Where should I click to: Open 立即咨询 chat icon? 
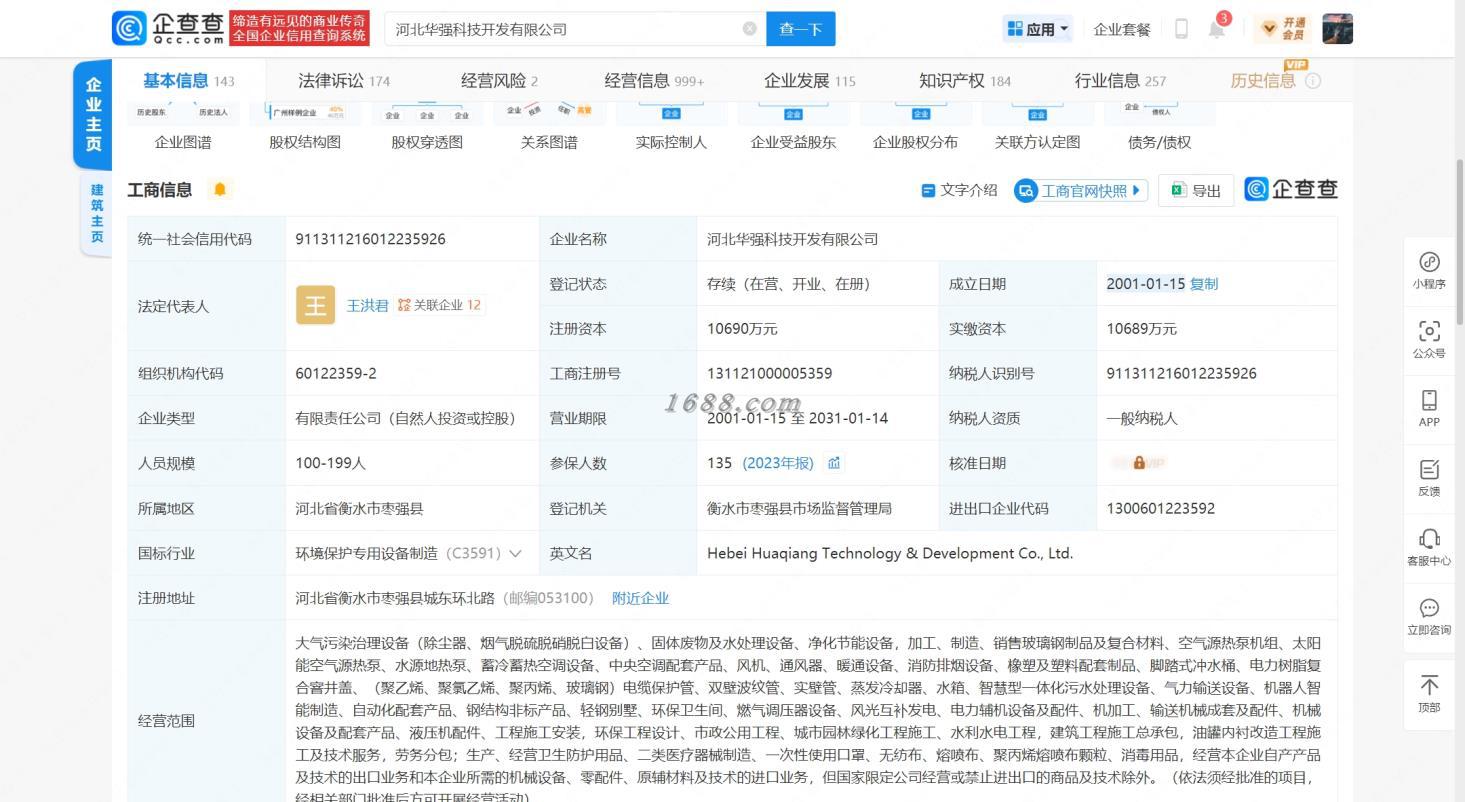pyautogui.click(x=1429, y=616)
